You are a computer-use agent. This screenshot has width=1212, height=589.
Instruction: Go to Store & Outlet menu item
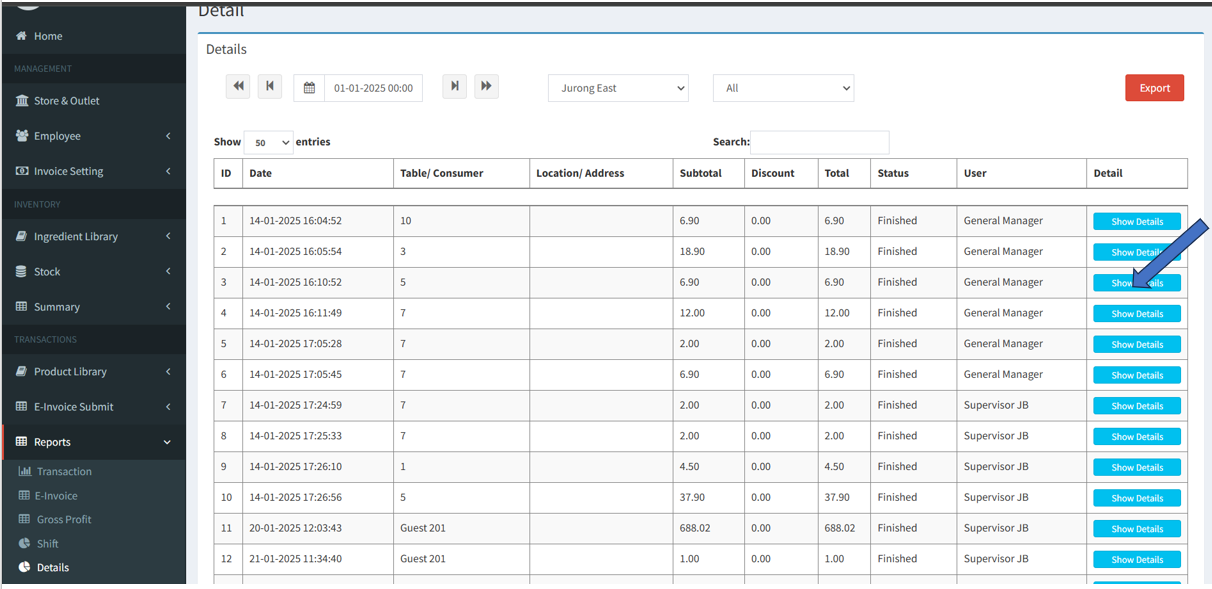tap(67, 101)
